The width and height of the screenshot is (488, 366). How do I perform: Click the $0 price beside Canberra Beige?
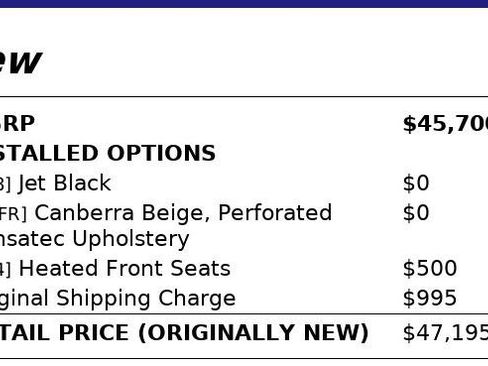416,213
